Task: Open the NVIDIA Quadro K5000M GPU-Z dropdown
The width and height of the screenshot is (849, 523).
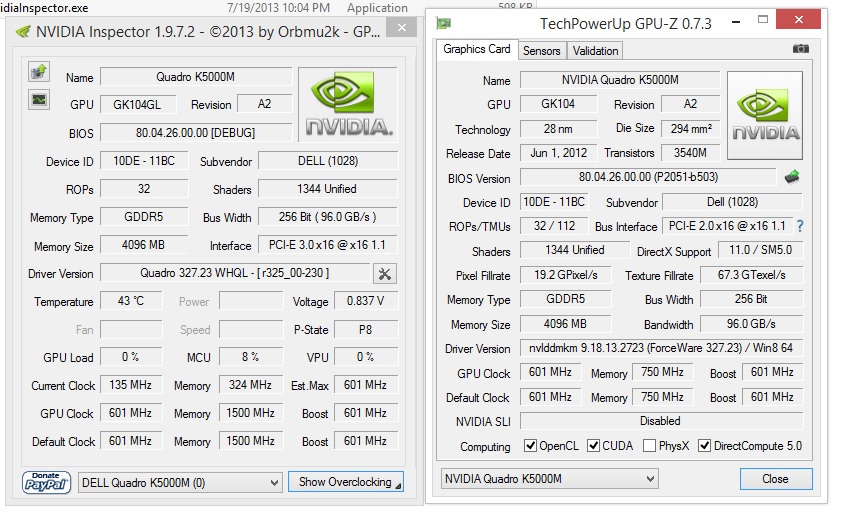Action: click(x=550, y=479)
